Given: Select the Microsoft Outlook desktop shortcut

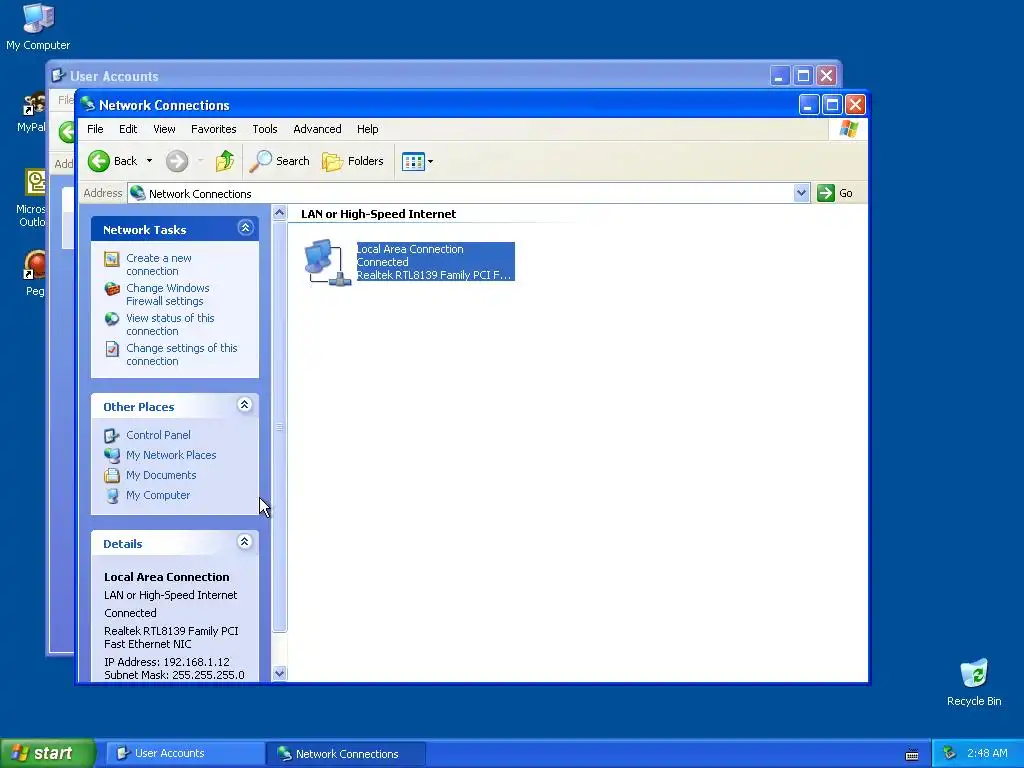Looking at the screenshot, I should [x=31, y=198].
